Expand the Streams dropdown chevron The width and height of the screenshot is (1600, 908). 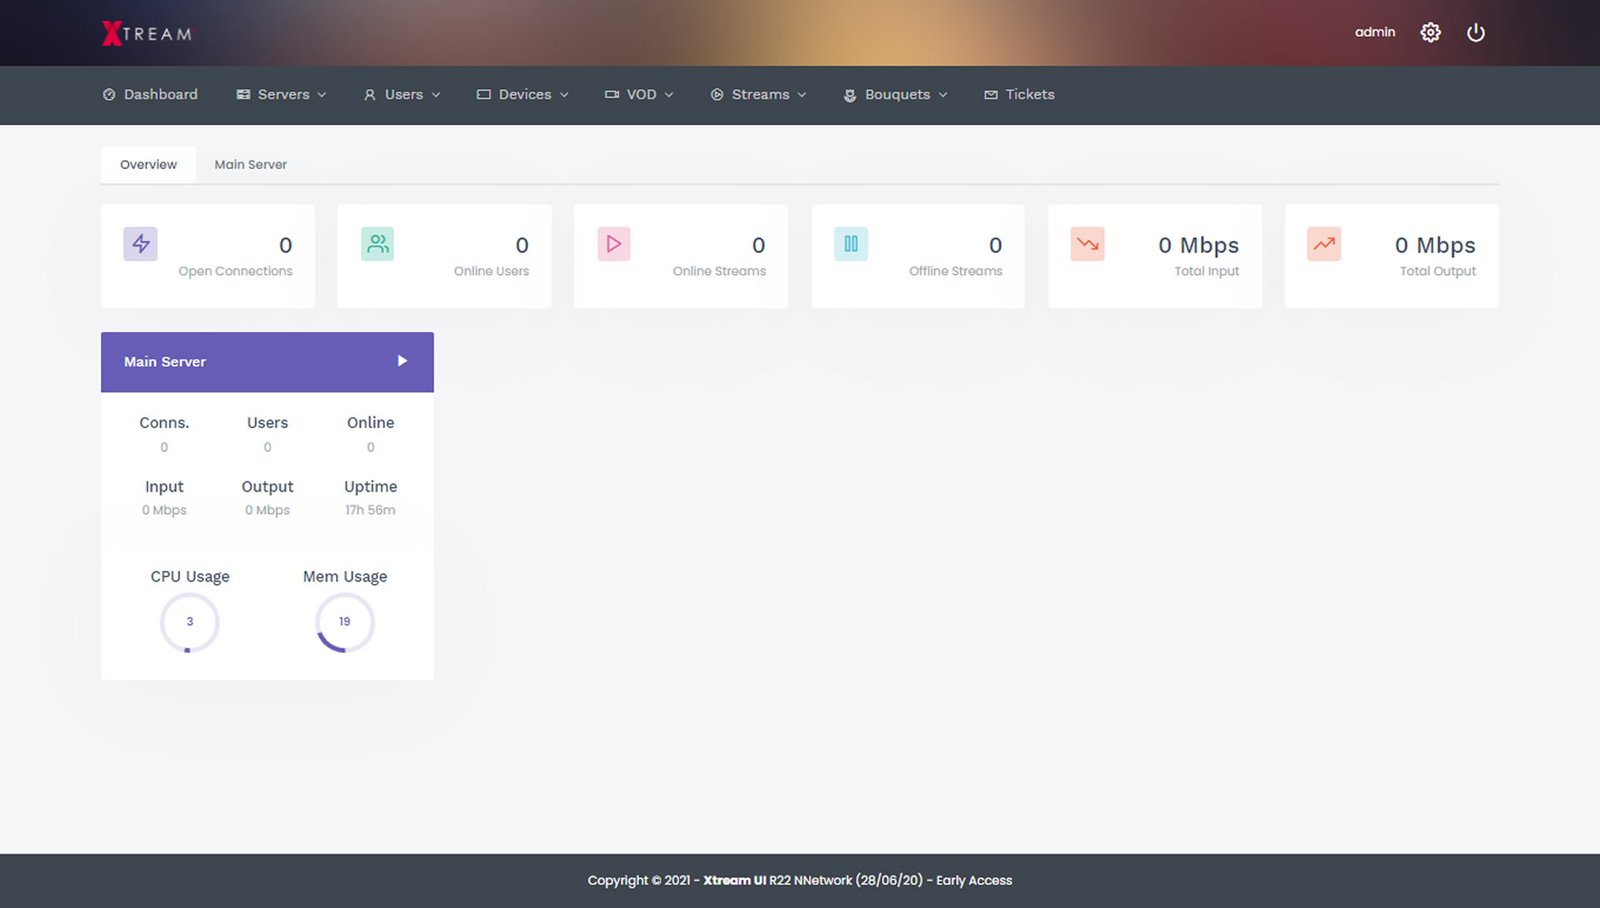click(x=802, y=95)
